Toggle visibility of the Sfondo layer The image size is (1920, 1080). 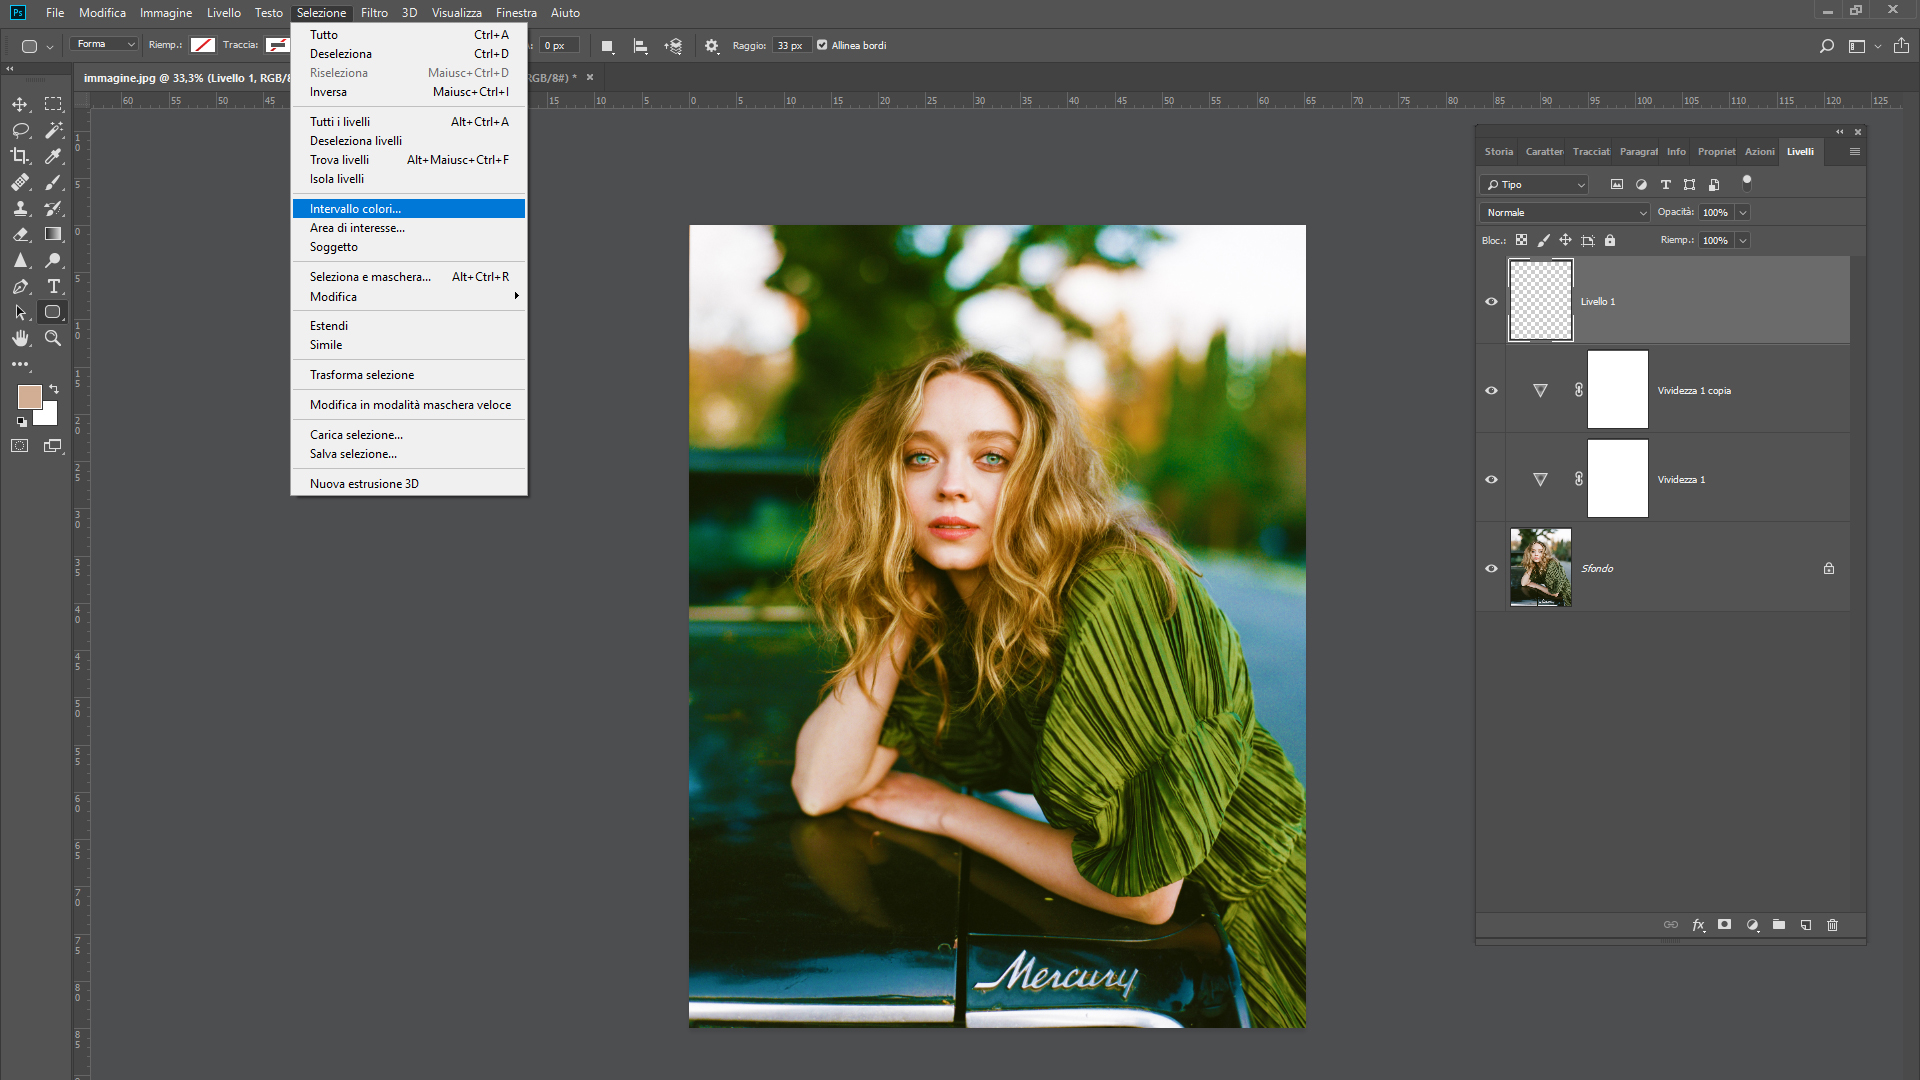(x=1491, y=568)
